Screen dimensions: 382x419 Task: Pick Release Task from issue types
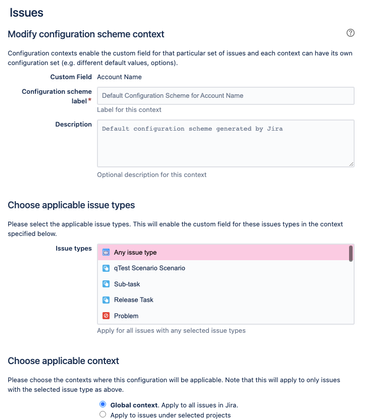[x=223, y=300]
